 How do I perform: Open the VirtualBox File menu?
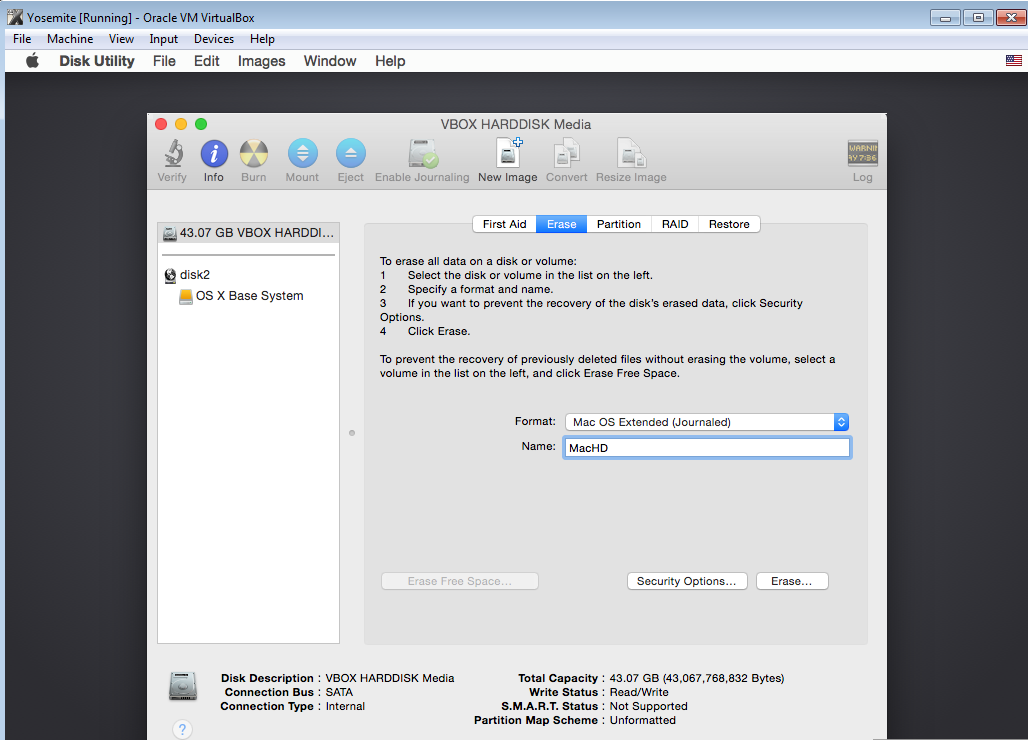point(22,39)
